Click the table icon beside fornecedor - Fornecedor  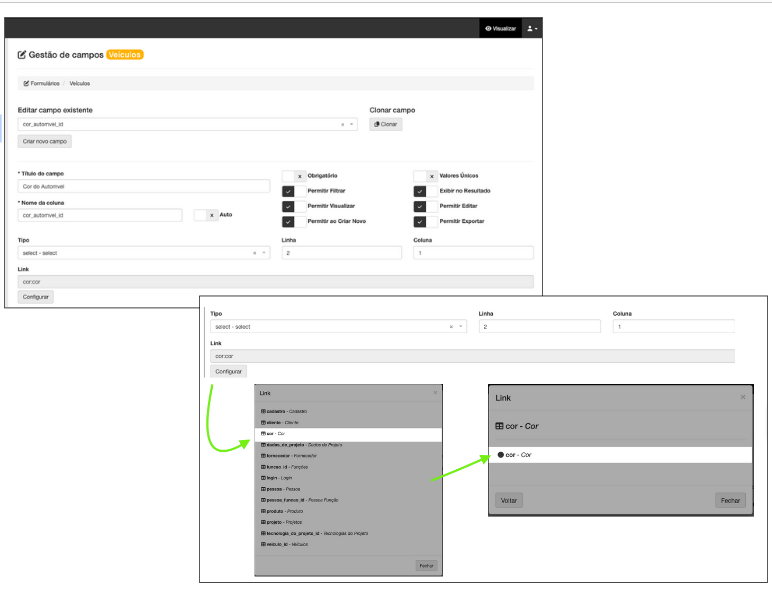(x=263, y=456)
